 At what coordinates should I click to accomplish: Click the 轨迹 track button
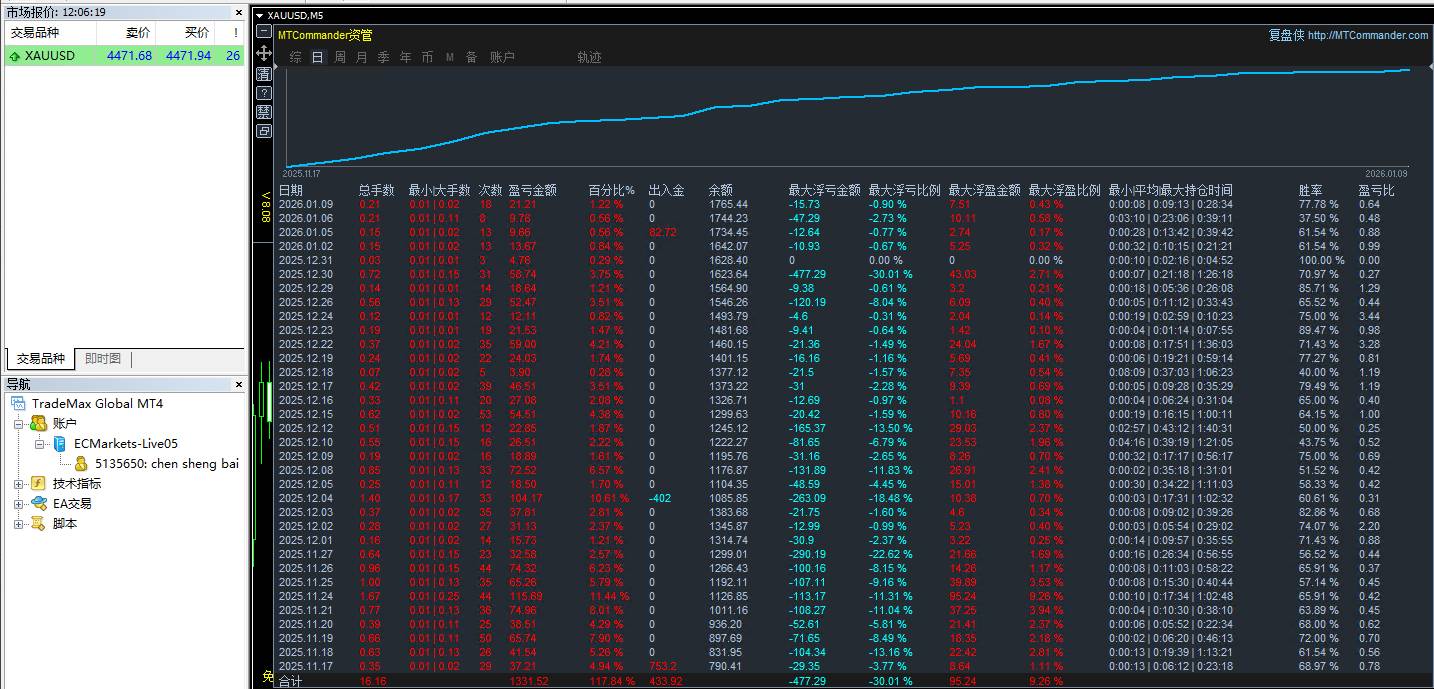pos(589,58)
